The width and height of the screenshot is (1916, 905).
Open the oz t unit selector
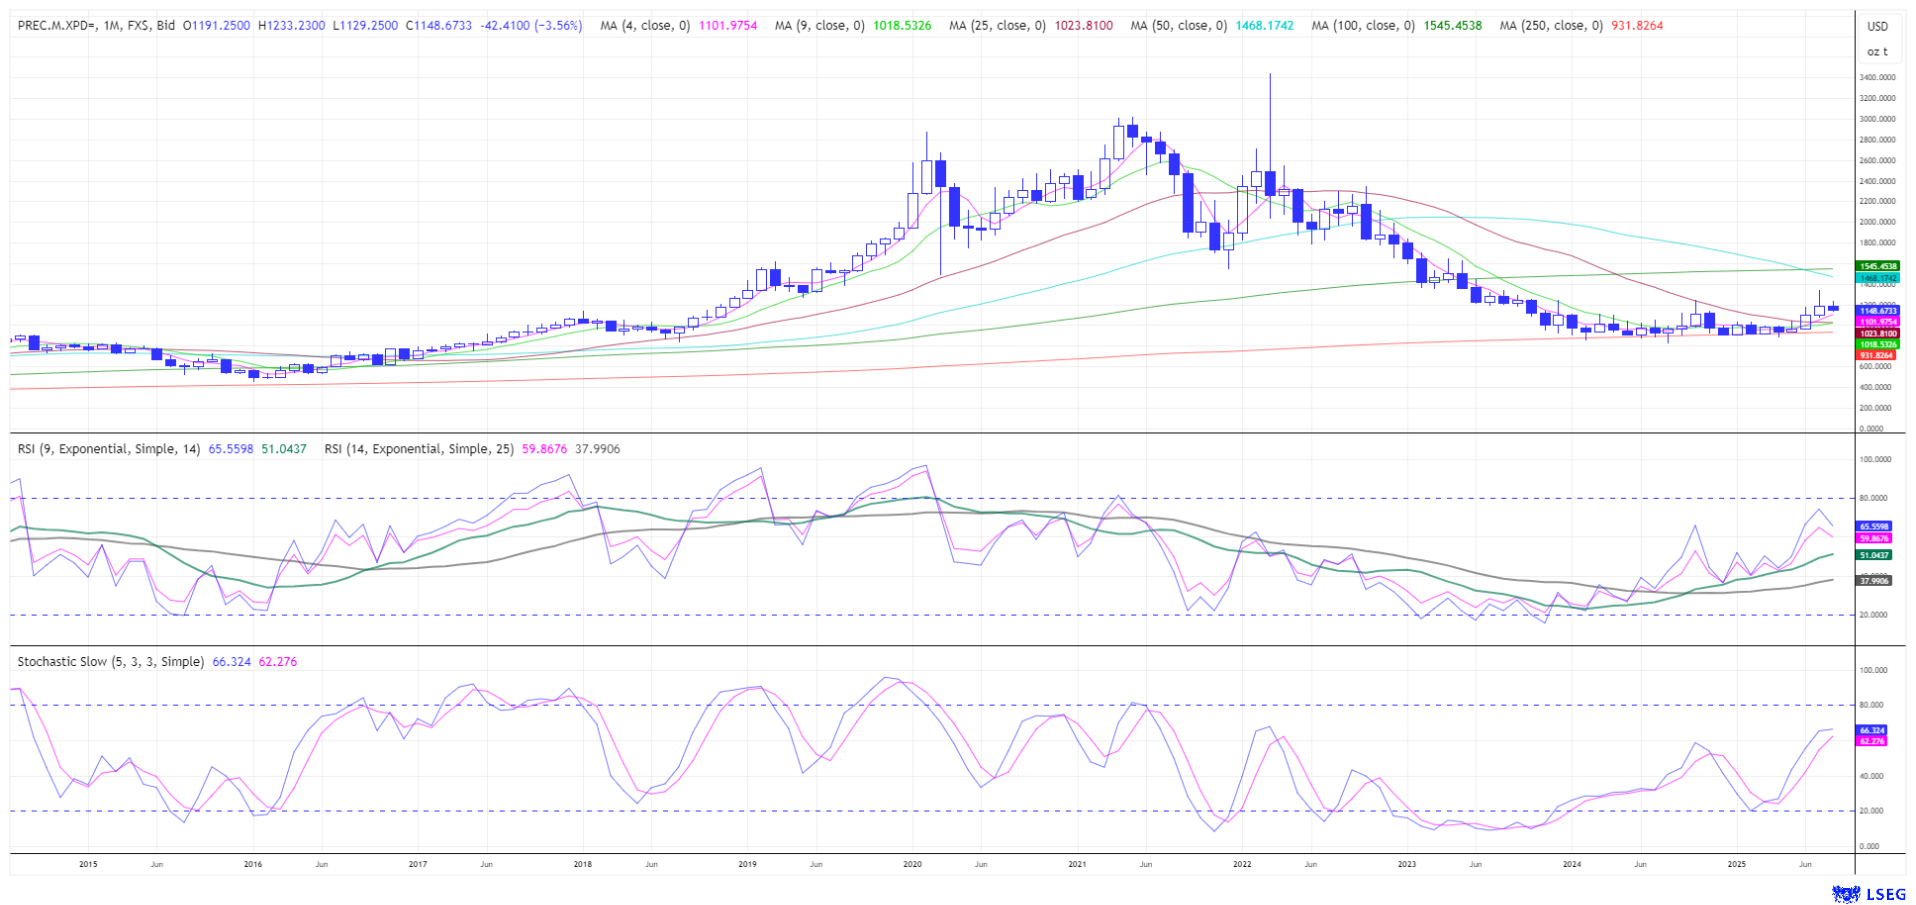[1877, 51]
